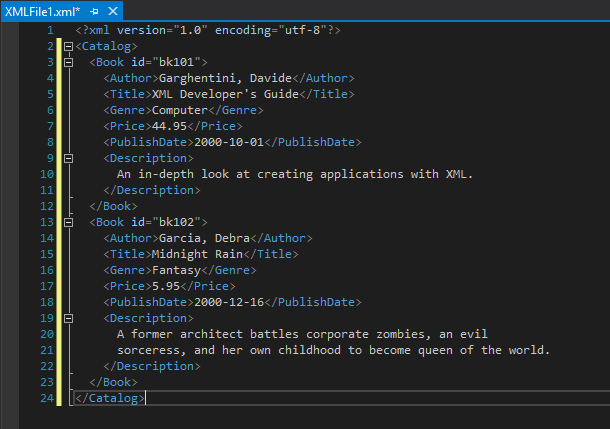The image size is (610, 429).
Task: Collapse the Catalog element outline
Action: (68, 46)
